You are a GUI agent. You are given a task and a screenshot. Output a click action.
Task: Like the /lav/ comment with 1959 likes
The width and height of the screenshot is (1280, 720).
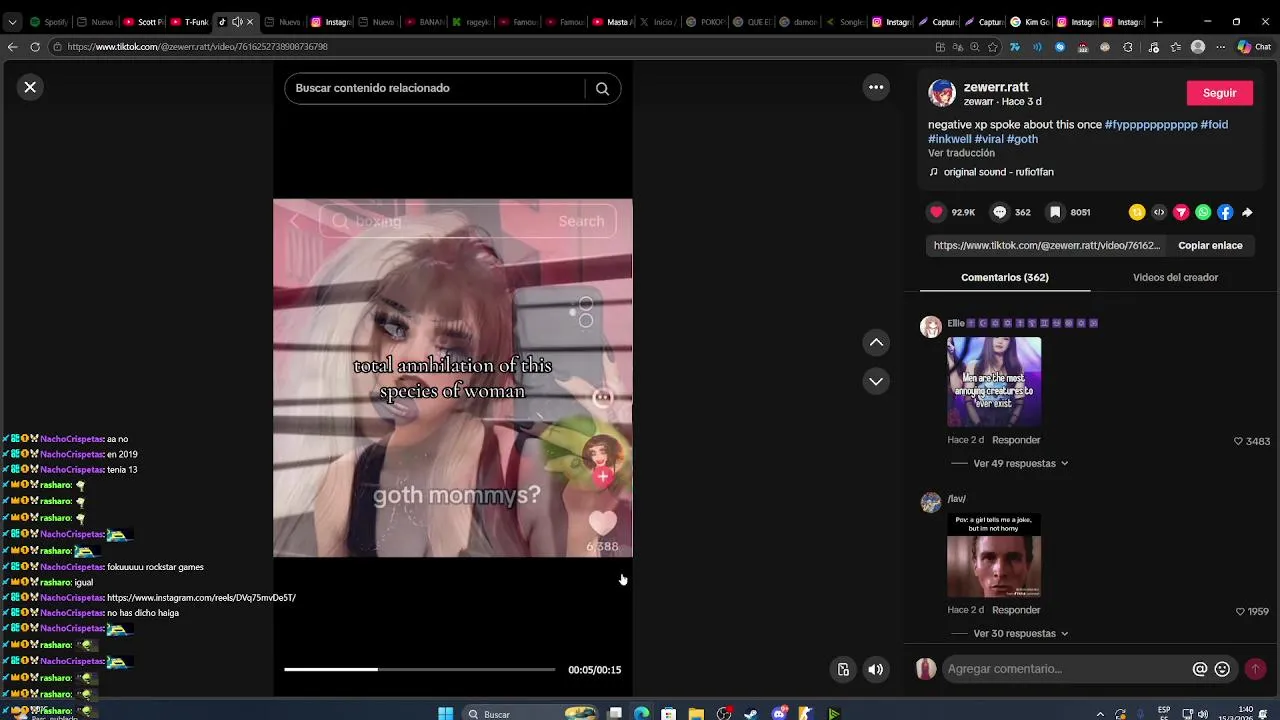(x=1240, y=611)
